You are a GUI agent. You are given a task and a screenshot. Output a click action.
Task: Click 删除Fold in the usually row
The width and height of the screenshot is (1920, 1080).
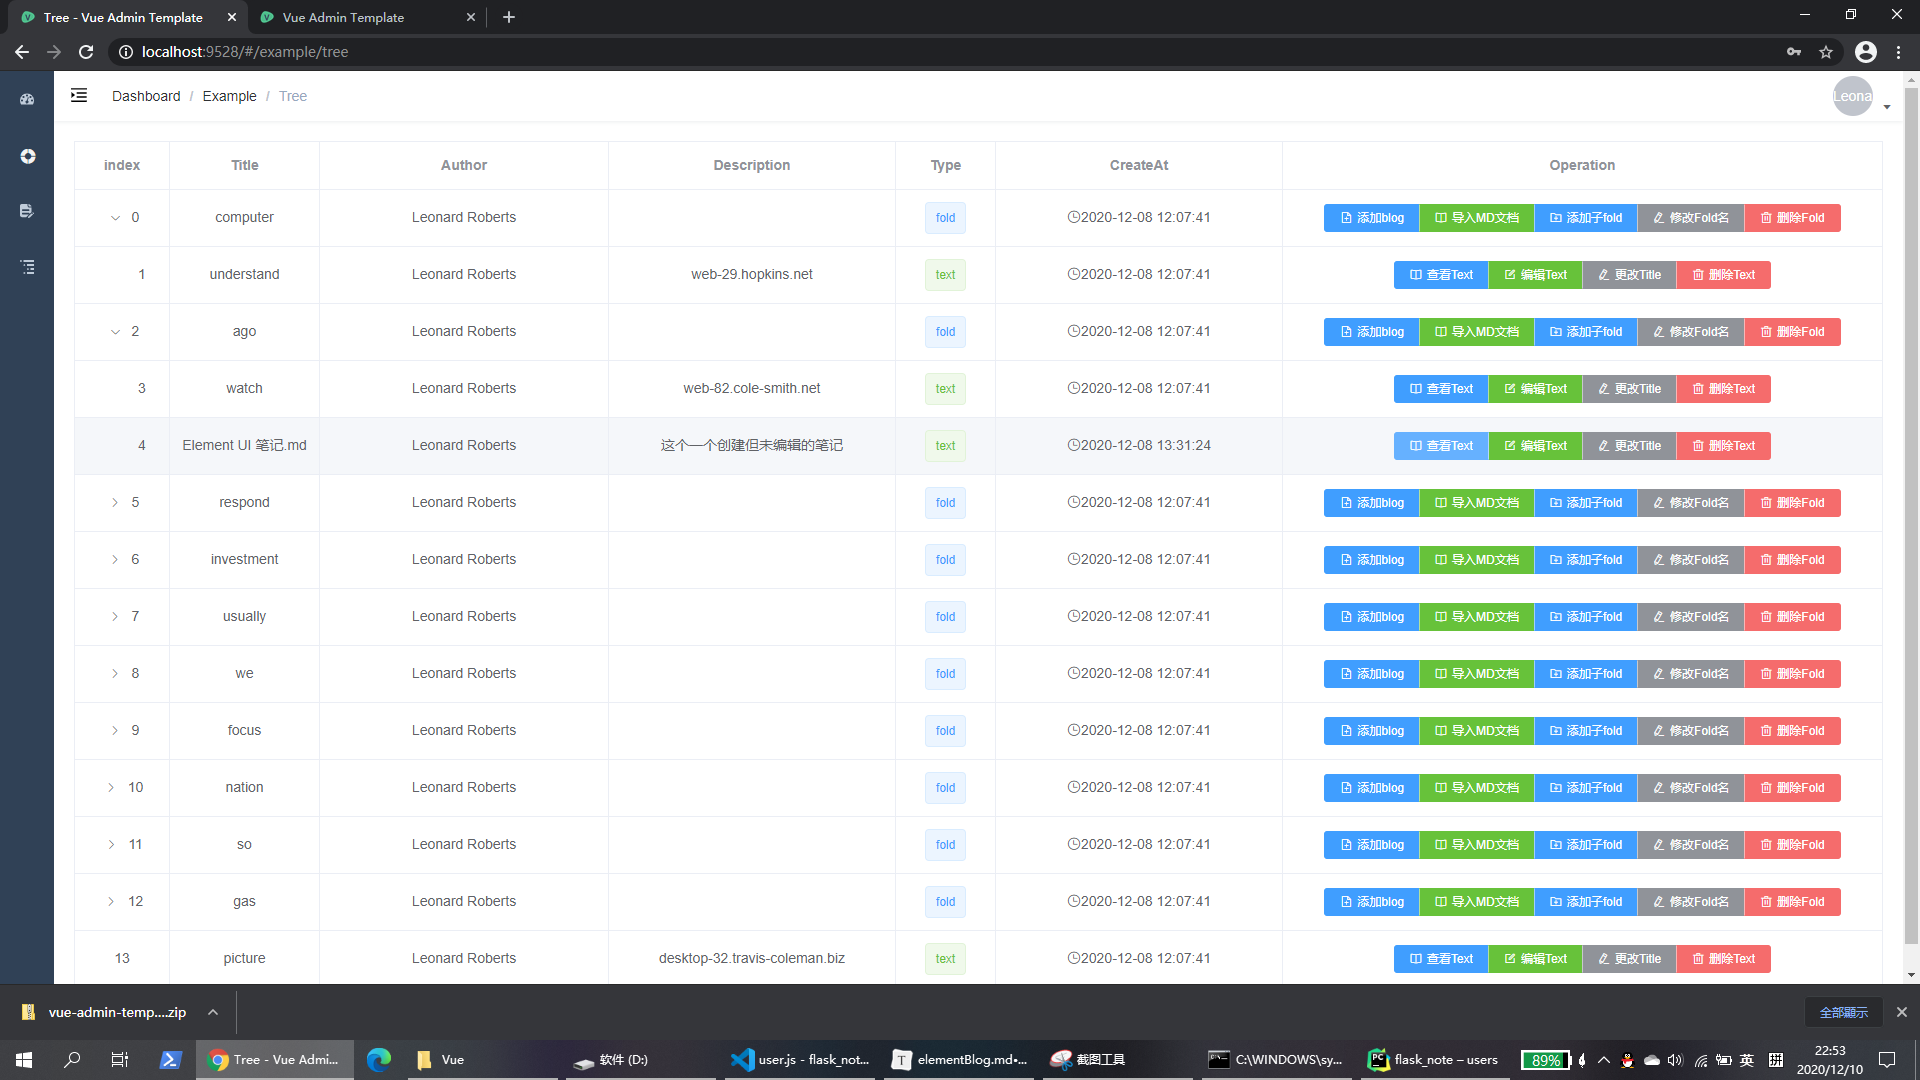(1792, 617)
